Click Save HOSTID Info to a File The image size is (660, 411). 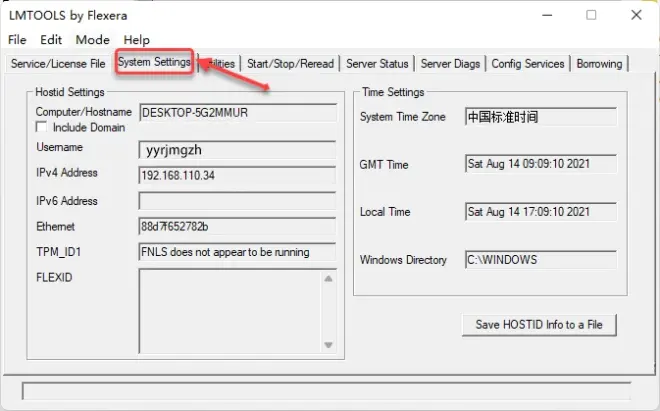[x=539, y=325]
